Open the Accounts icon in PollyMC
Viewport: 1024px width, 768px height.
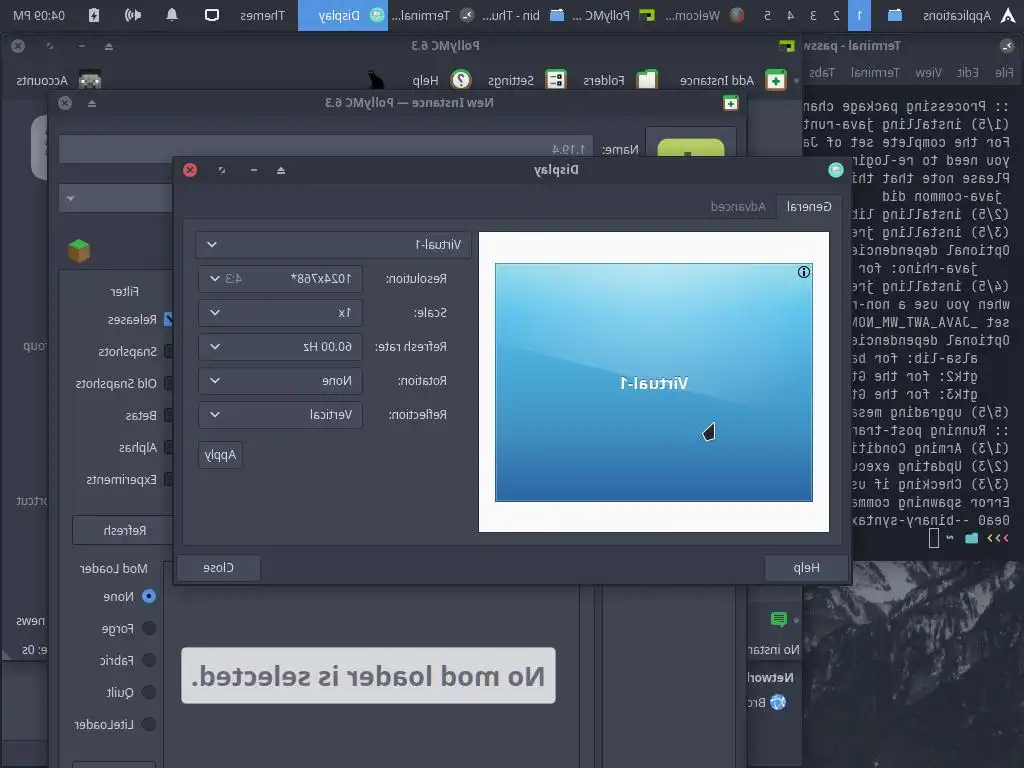[x=89, y=80]
